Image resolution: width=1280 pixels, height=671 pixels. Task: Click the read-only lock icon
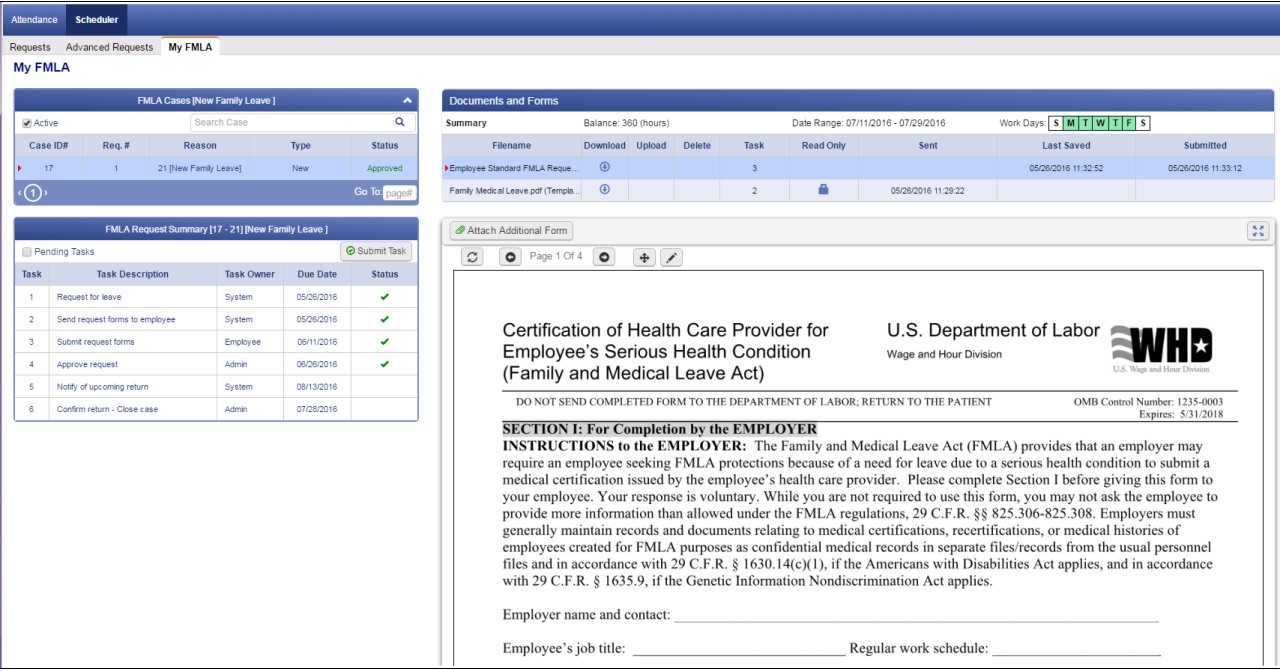pos(823,189)
